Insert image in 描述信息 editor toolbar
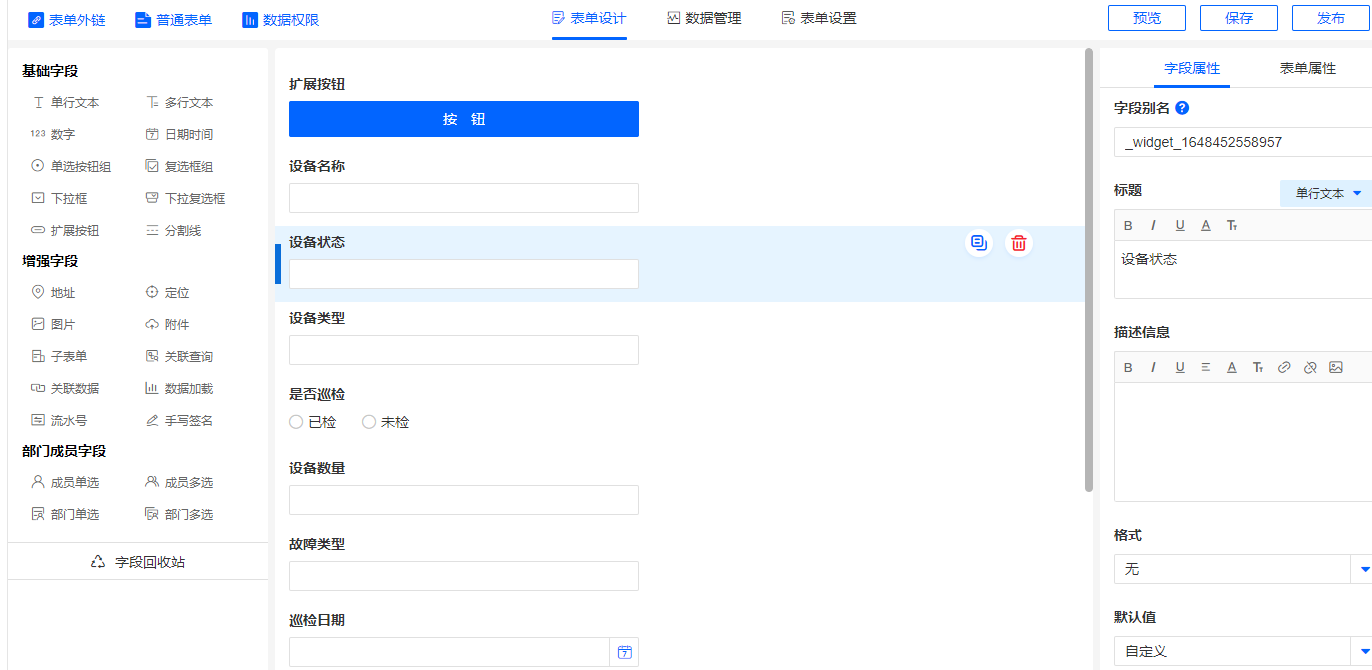1372x670 pixels. tap(1336, 367)
